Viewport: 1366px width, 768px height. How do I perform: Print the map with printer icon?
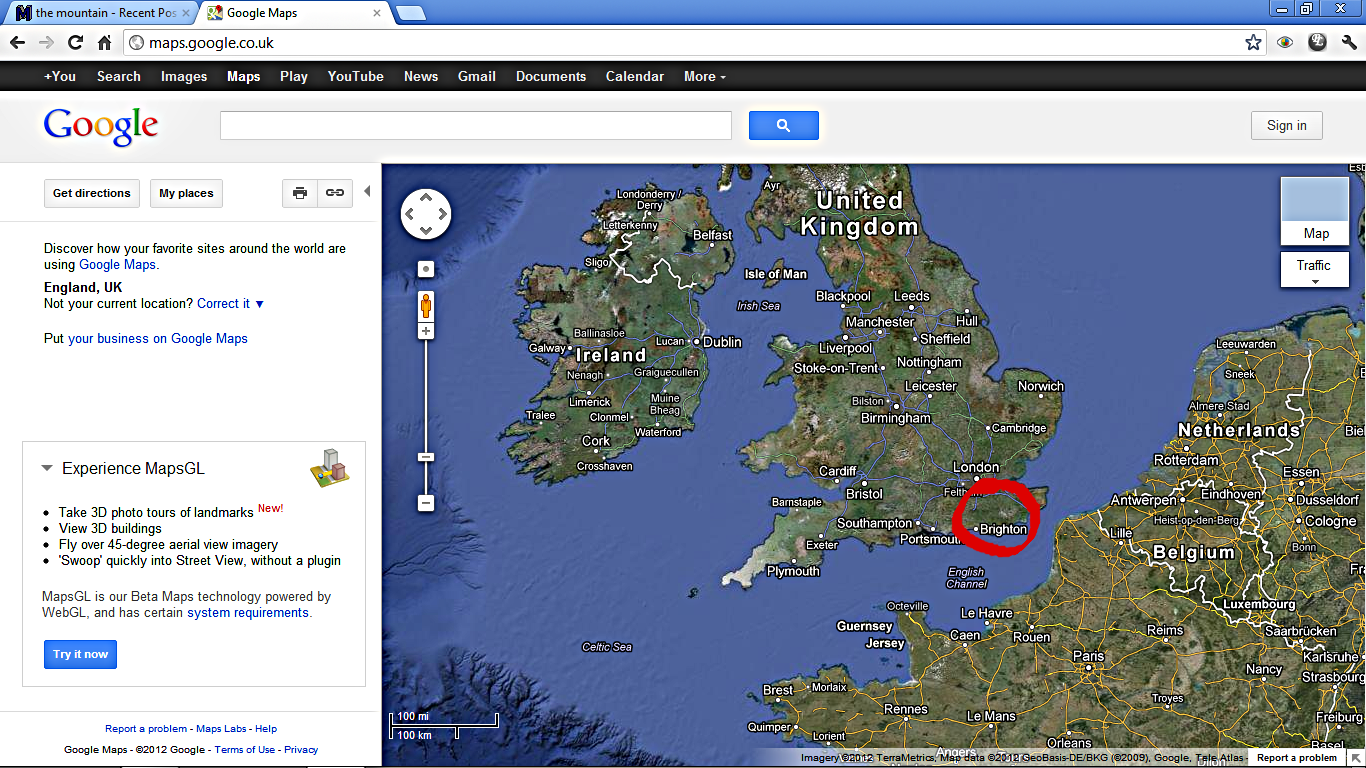pos(300,193)
